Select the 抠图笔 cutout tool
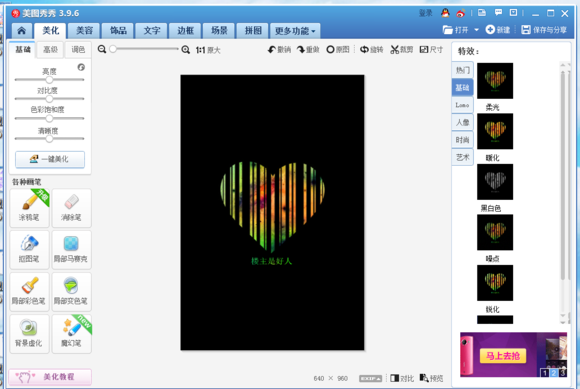Viewport: 580px width, 389px height. (29, 250)
